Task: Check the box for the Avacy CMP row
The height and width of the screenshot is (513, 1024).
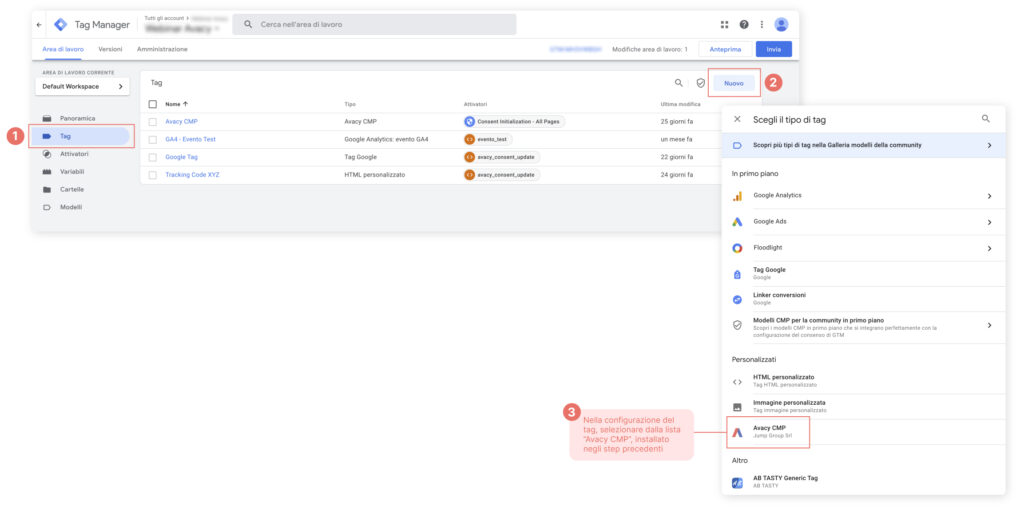Action: click(153, 122)
